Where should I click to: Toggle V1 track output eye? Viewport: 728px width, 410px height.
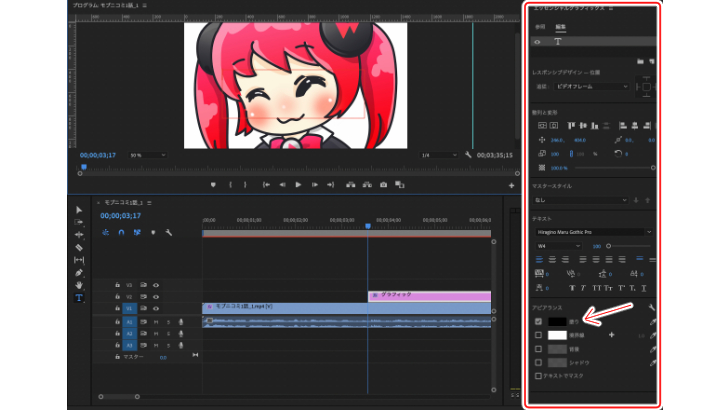pyautogui.click(x=156, y=308)
